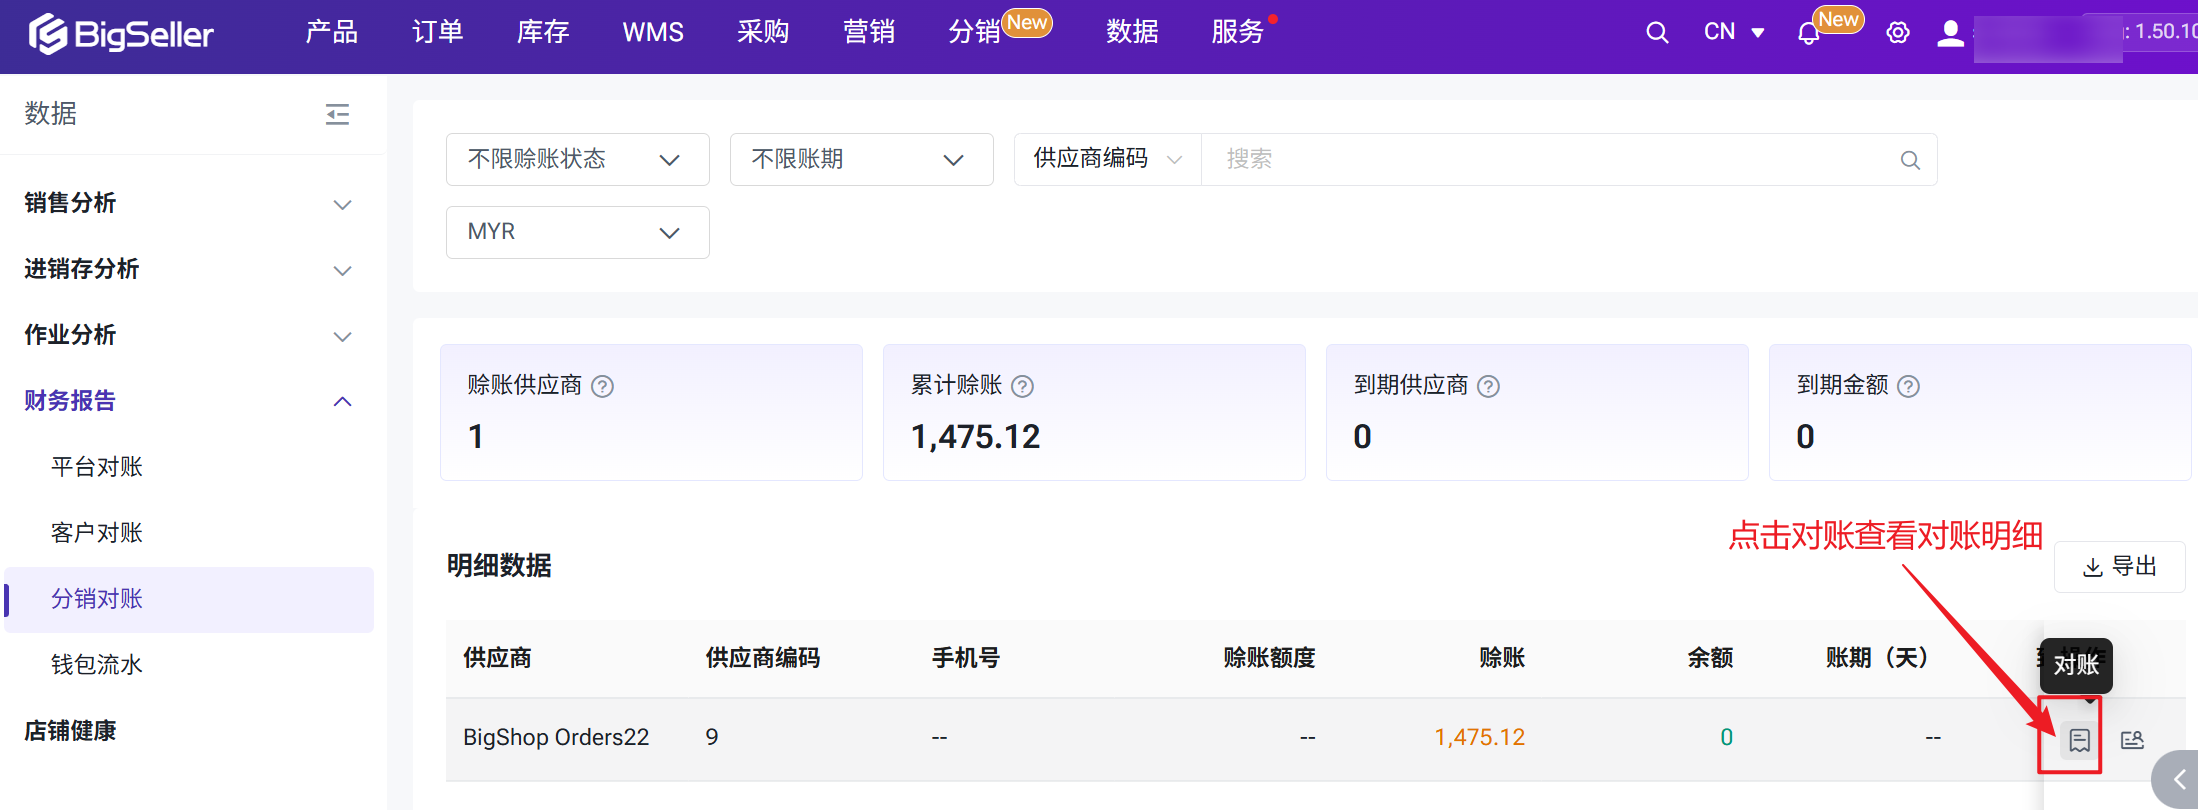Click the BigSeller logo
The image size is (2198, 810).
[x=121, y=35]
